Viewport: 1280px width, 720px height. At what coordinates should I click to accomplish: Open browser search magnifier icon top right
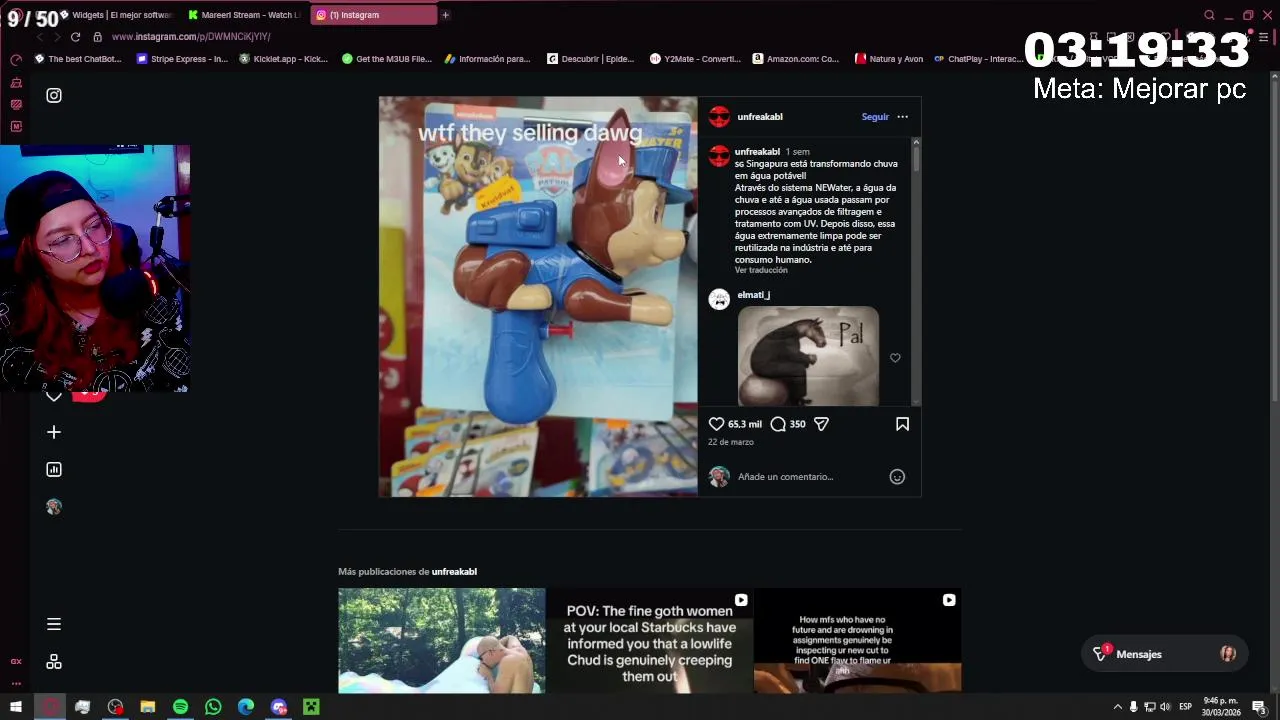pos(1209,15)
